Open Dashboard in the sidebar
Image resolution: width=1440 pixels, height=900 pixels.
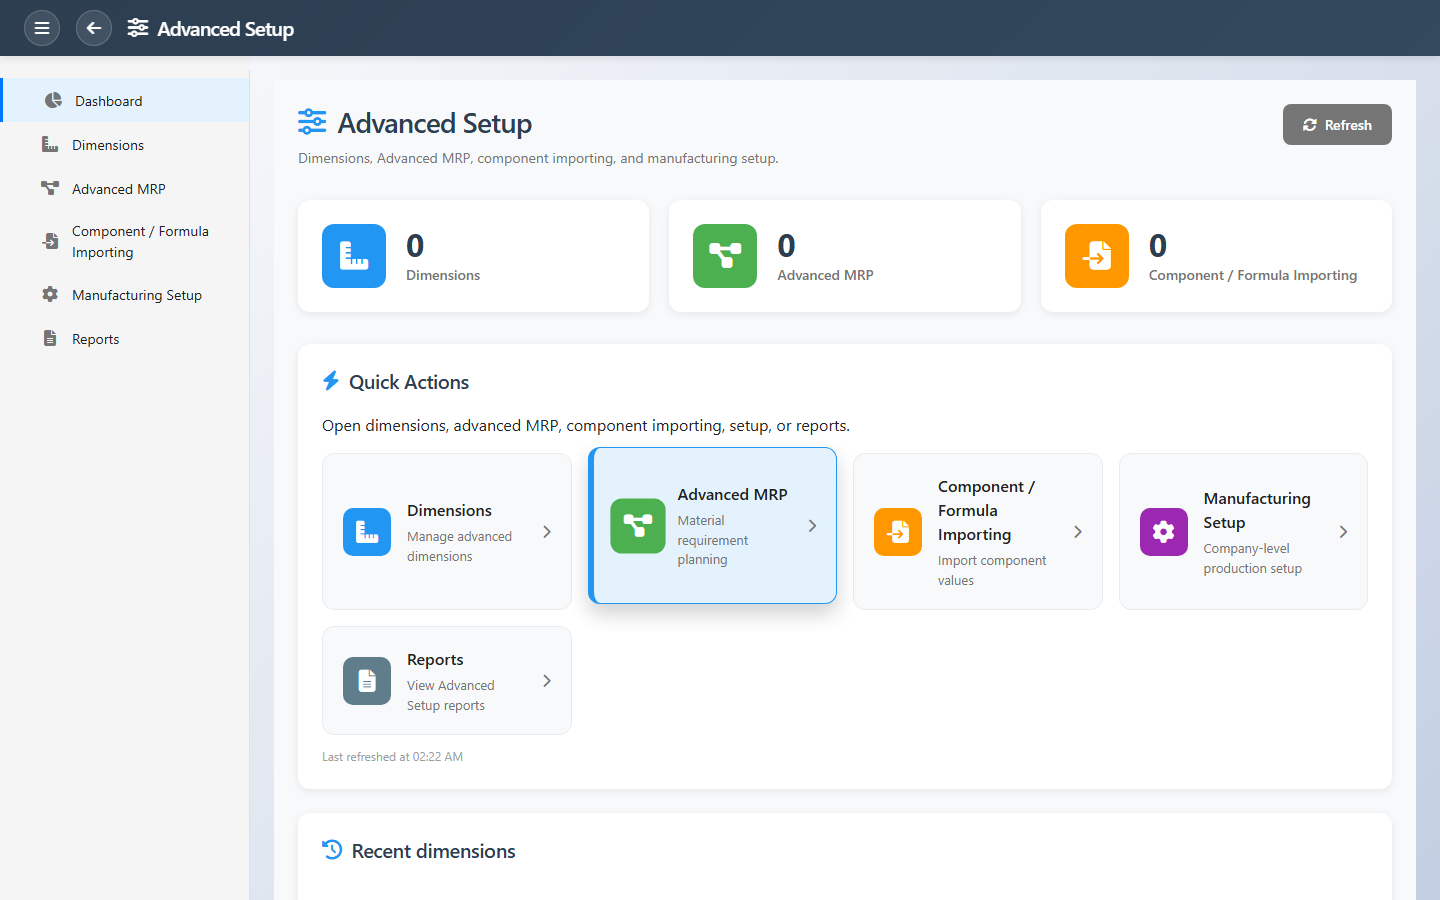108,101
